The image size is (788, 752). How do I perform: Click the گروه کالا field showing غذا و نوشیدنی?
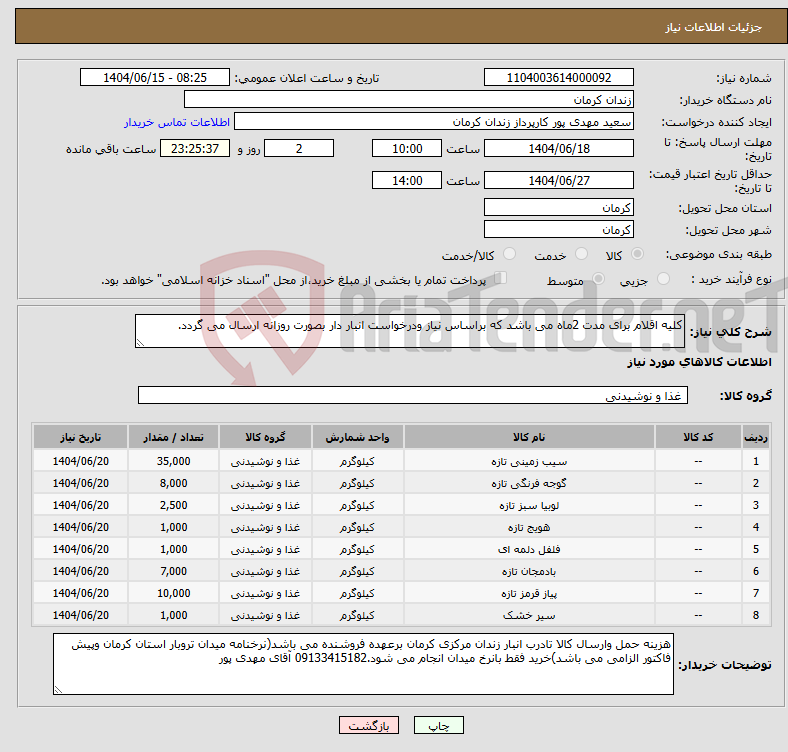pos(411,396)
